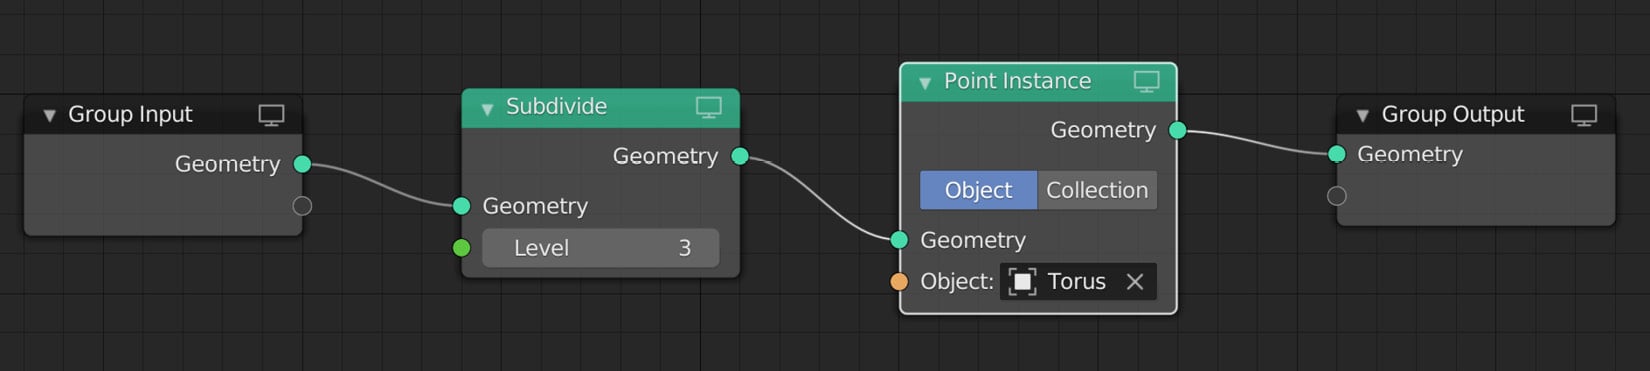
Task: Click the green Level input socket
Action: (x=461, y=248)
